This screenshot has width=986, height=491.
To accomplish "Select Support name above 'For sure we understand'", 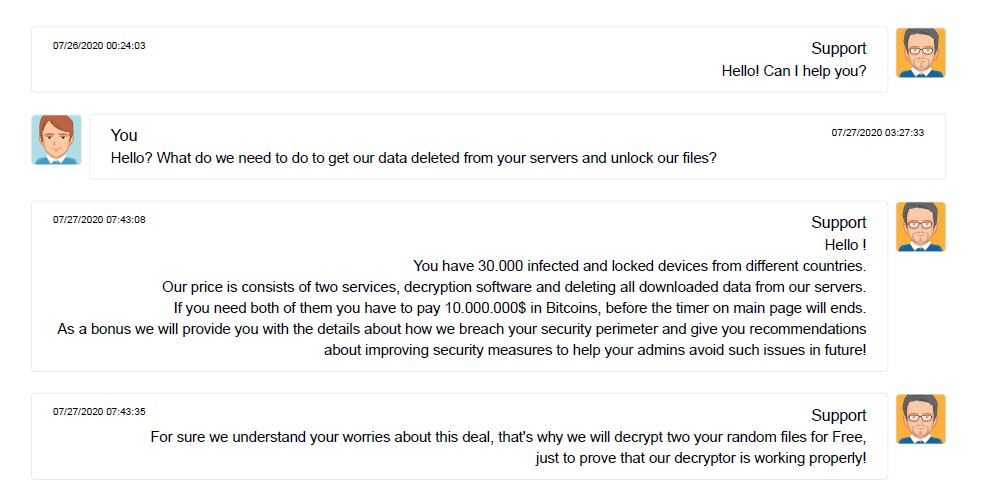I will point(838,416).
